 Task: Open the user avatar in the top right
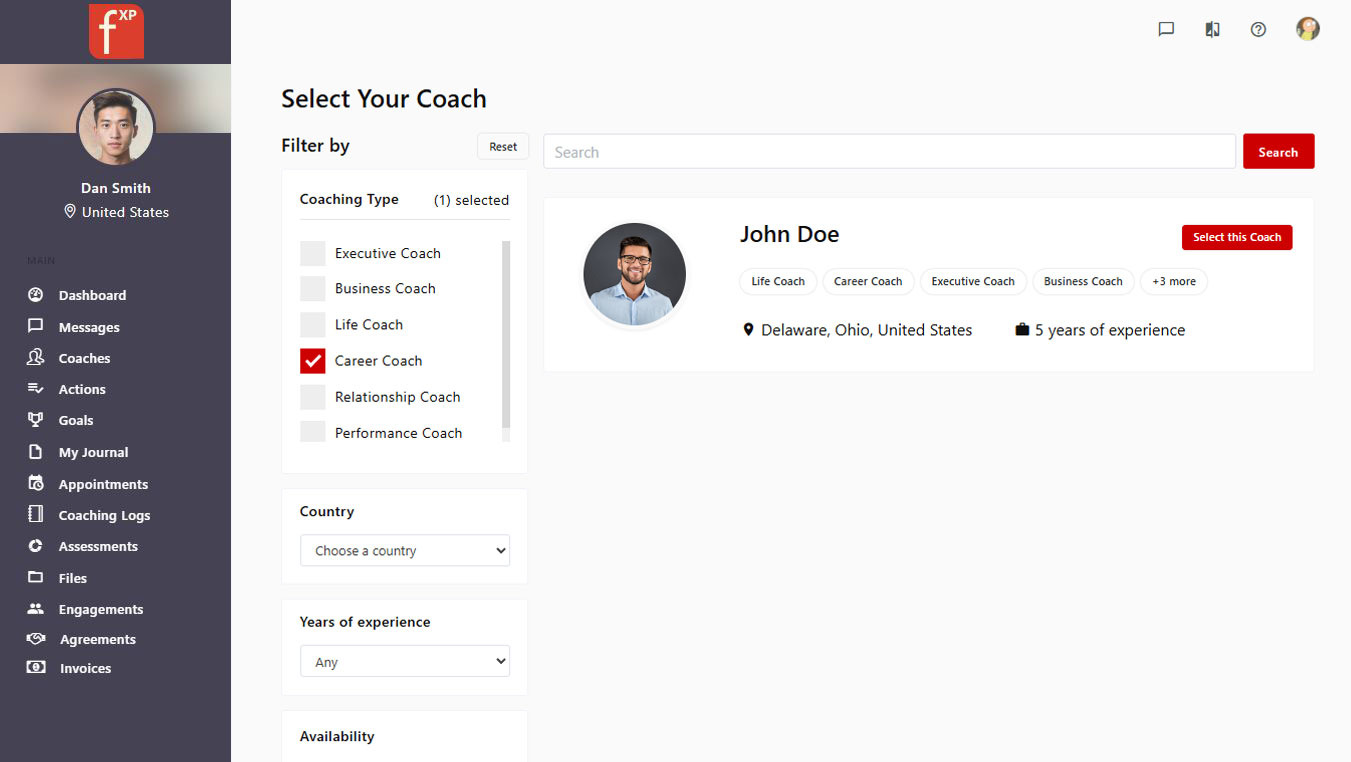pos(1307,29)
